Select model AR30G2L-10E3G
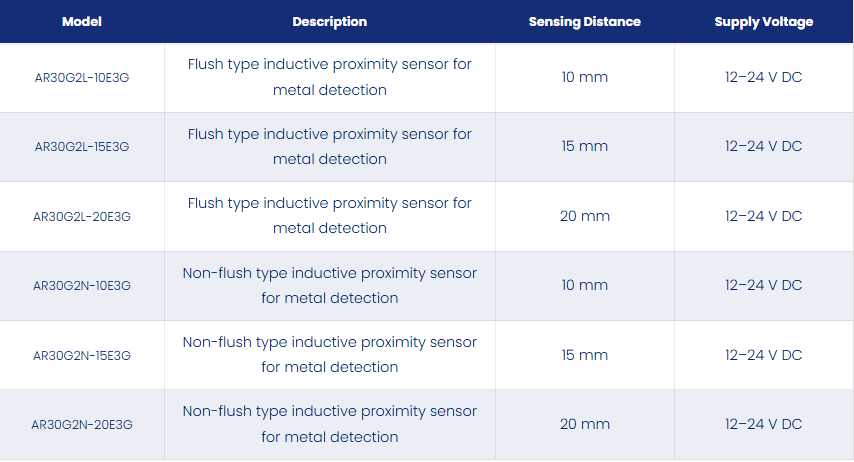 [82, 78]
